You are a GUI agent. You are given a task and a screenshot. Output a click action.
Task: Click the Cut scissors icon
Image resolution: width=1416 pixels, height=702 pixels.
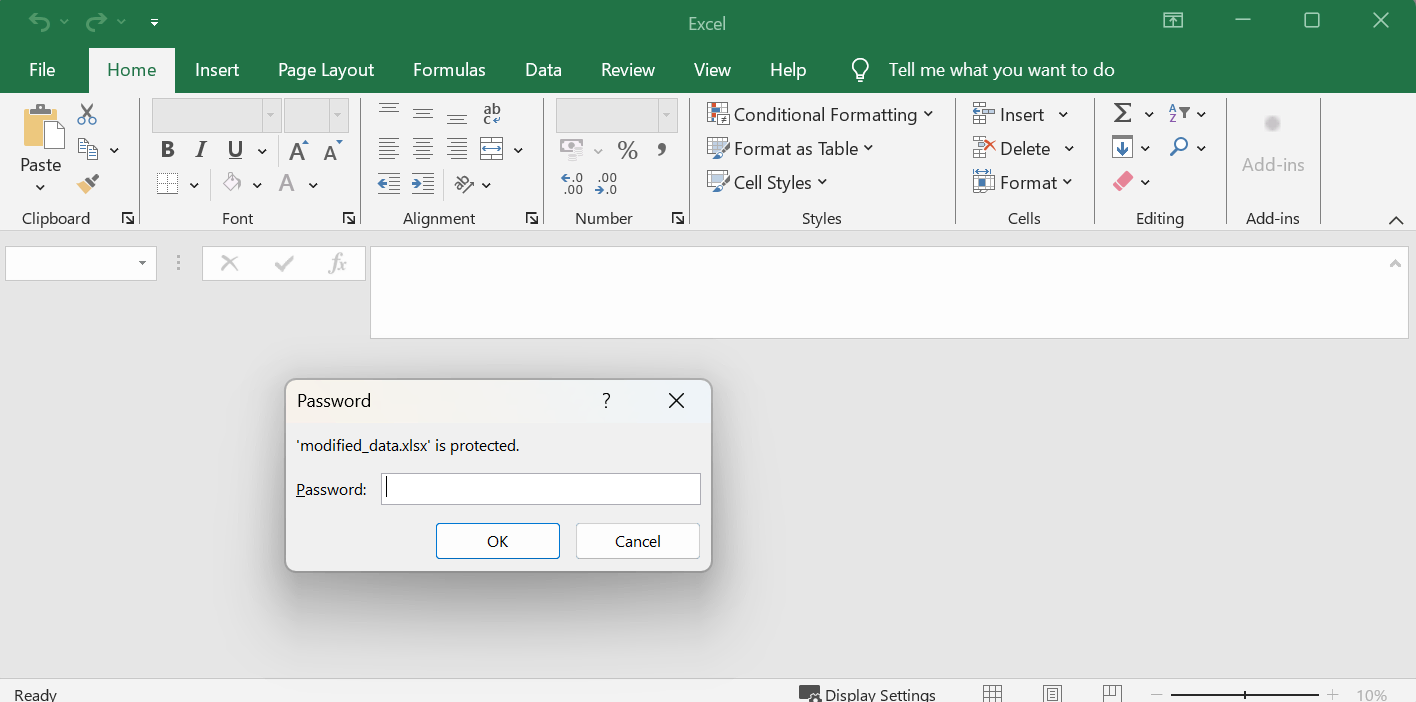[x=87, y=115]
